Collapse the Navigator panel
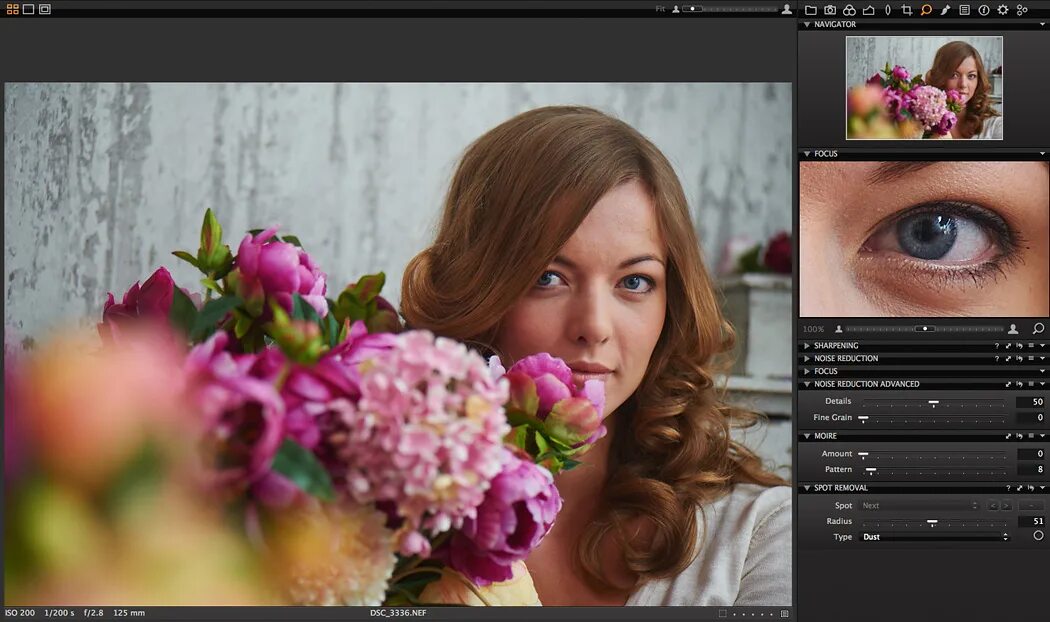 807,25
